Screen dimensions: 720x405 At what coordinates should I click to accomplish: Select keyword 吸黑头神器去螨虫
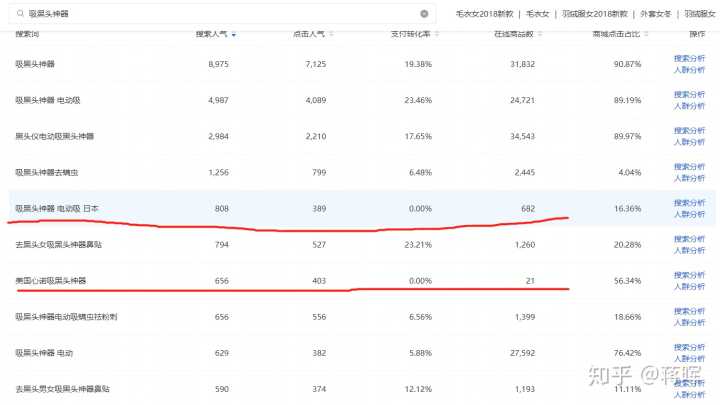(47, 172)
